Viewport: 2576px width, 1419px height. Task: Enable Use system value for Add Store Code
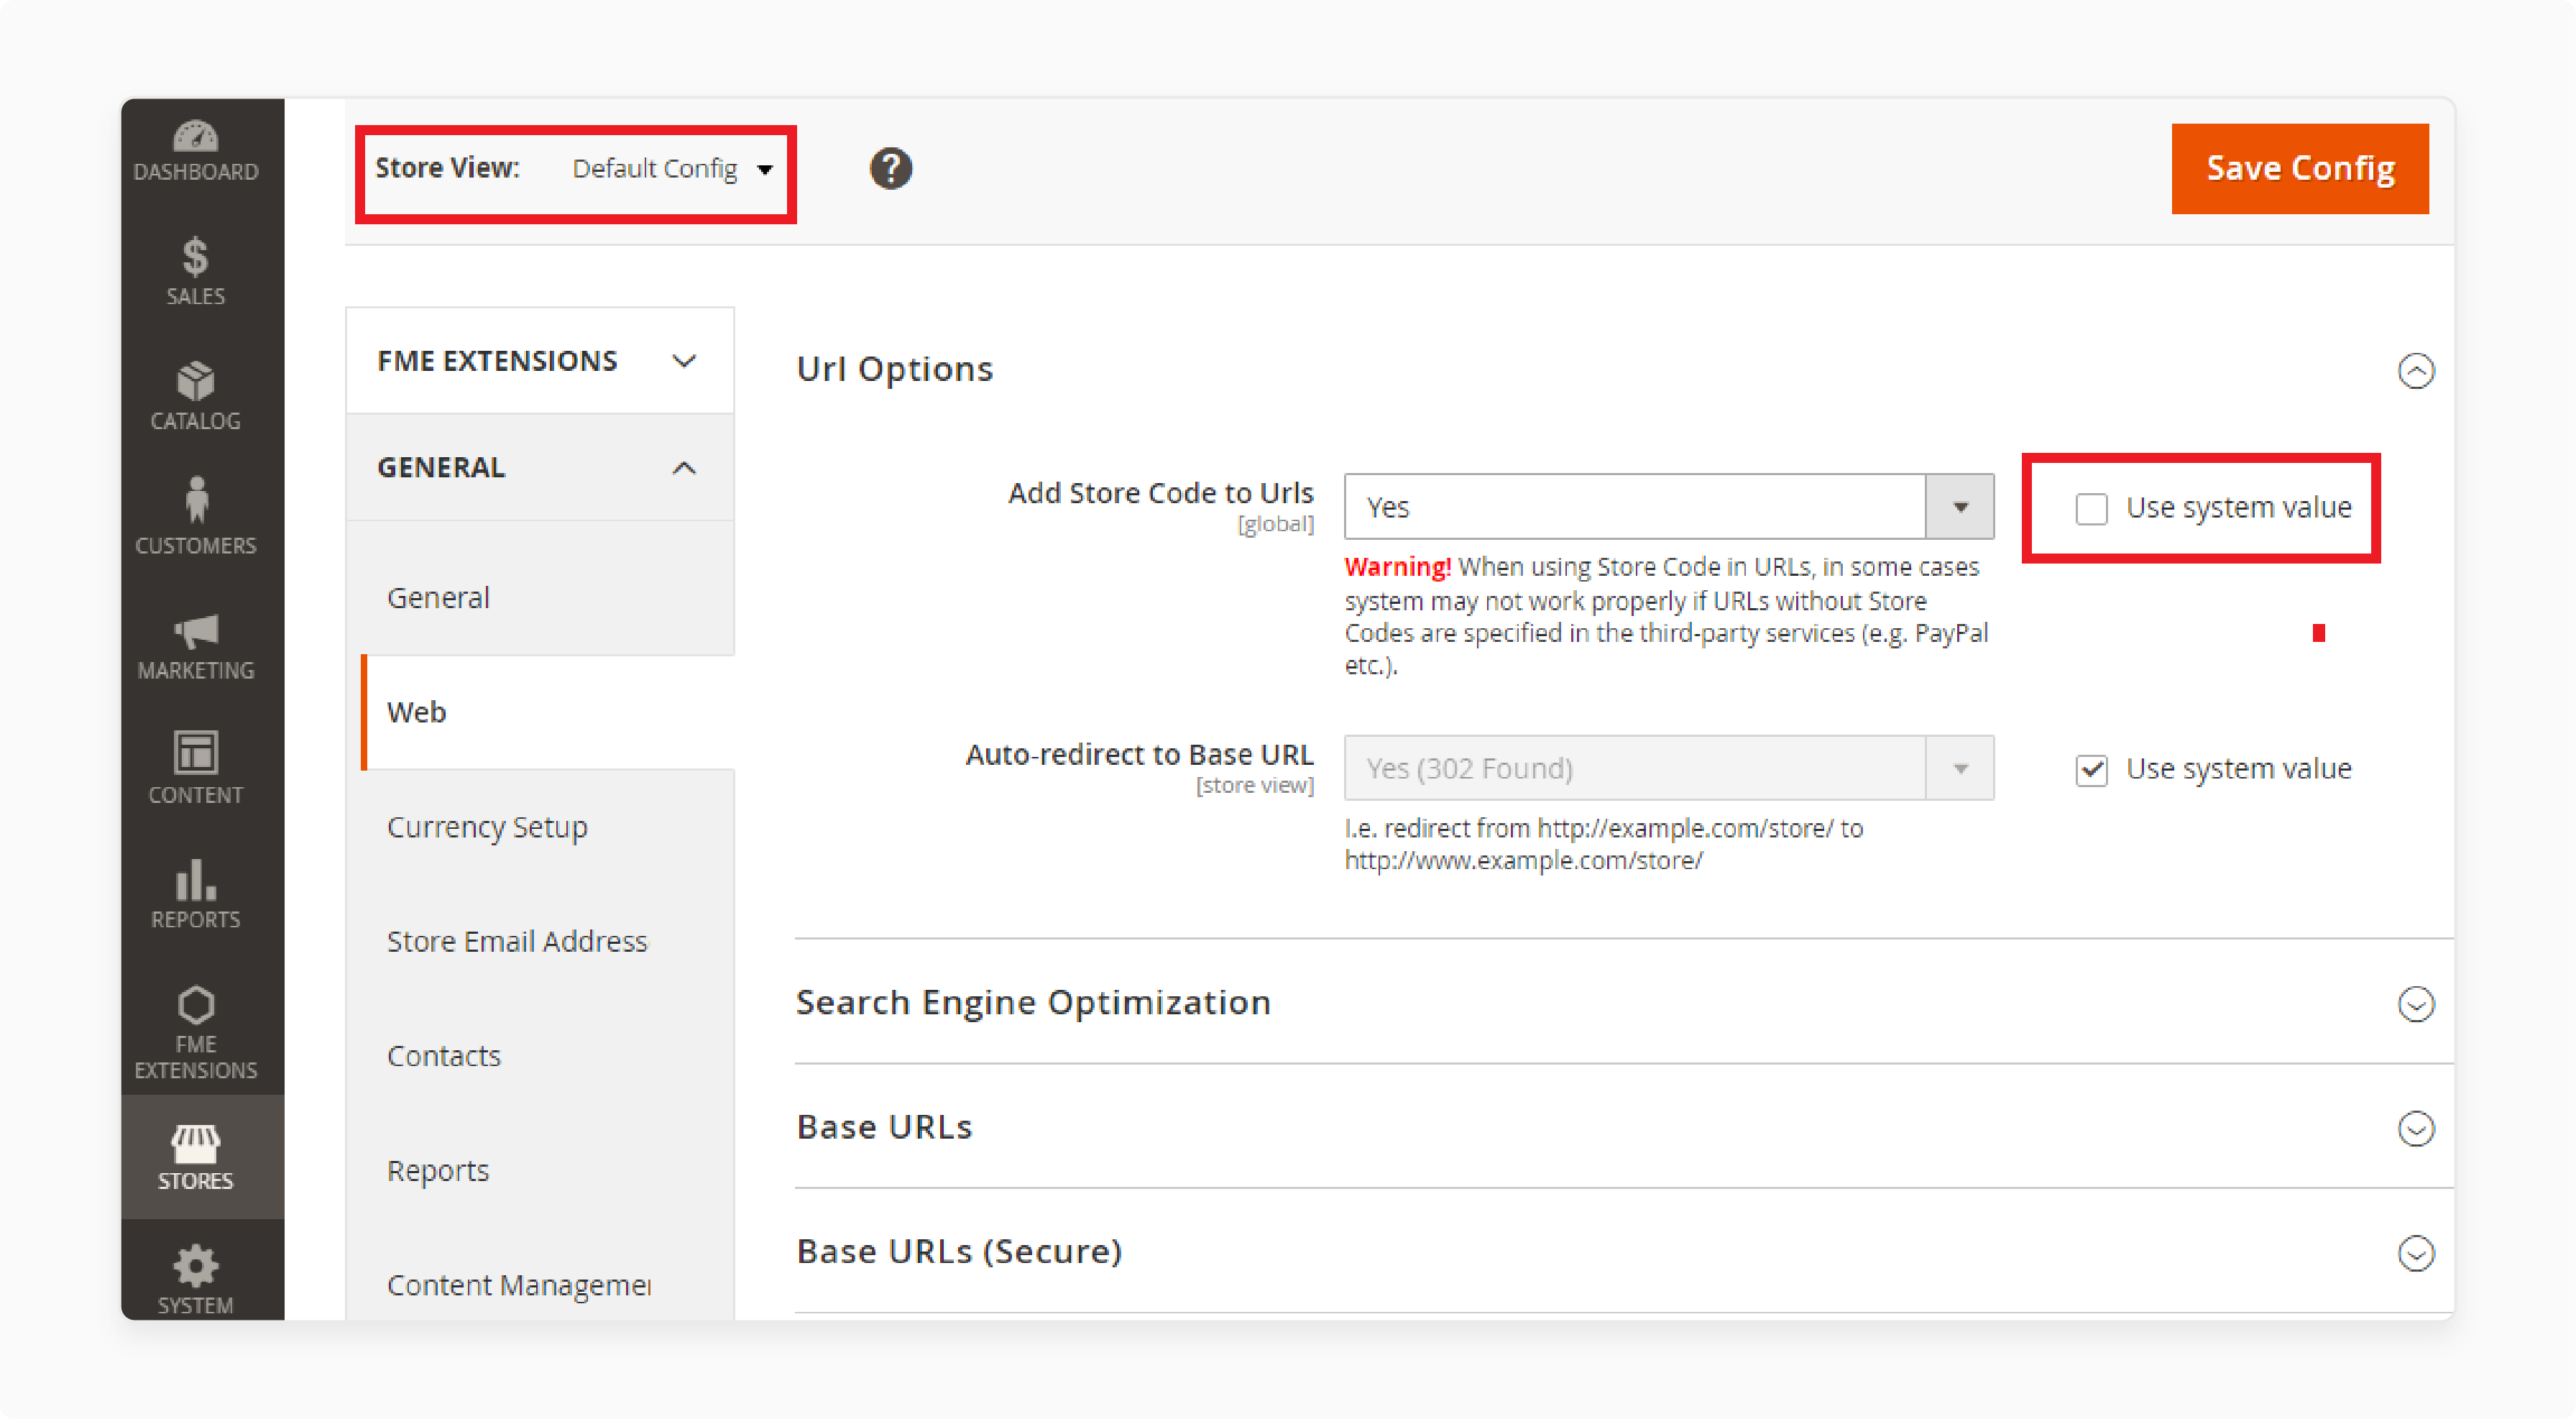pyautogui.click(x=2081, y=507)
